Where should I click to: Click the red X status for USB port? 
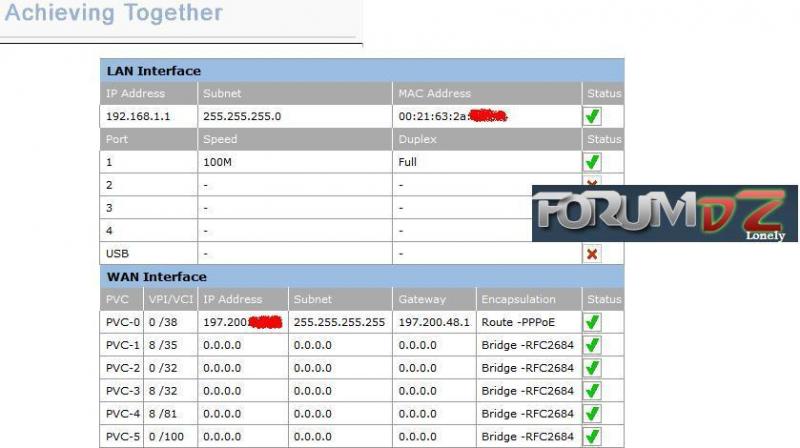[592, 254]
